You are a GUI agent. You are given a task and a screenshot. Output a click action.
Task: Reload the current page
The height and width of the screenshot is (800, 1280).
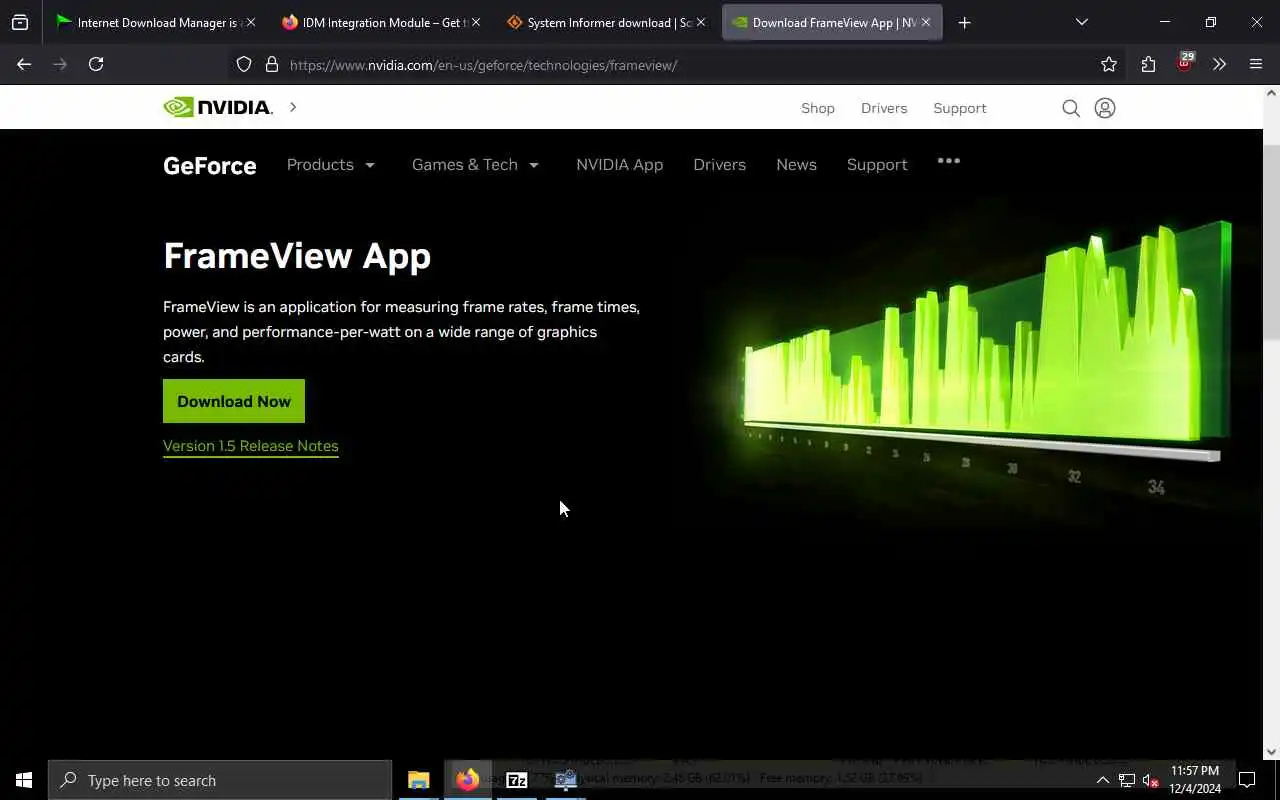pyautogui.click(x=96, y=64)
